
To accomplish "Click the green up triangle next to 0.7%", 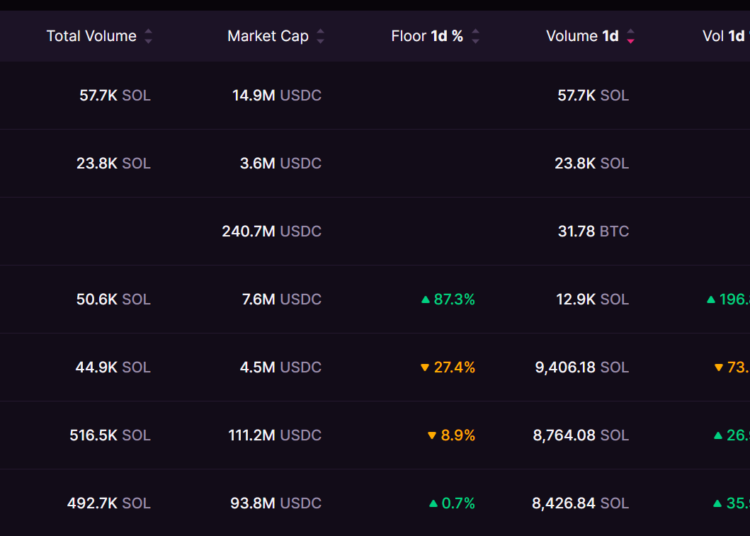I will (433, 504).
